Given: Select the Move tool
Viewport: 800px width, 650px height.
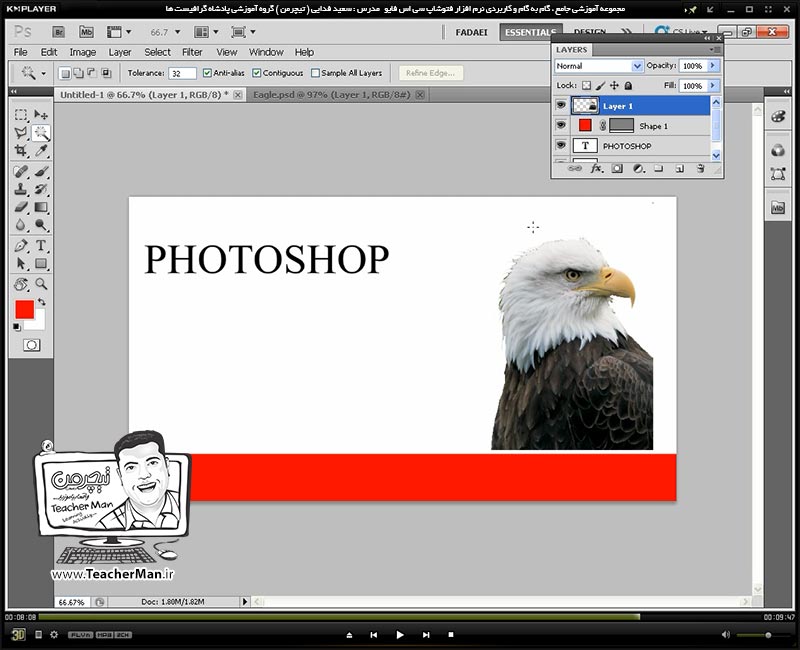Looking at the screenshot, I should [41, 115].
